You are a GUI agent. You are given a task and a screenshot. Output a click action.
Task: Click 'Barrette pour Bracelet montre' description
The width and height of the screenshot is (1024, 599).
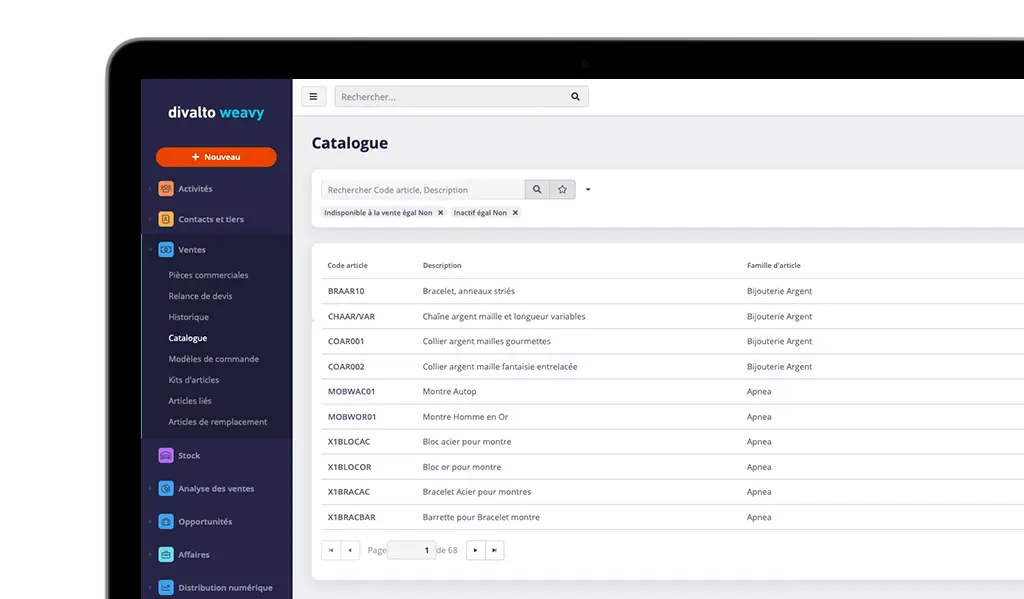(481, 517)
